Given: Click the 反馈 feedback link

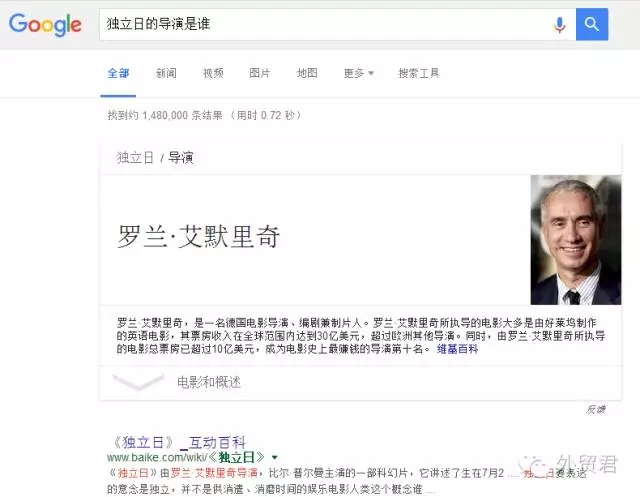Looking at the screenshot, I should (596, 410).
